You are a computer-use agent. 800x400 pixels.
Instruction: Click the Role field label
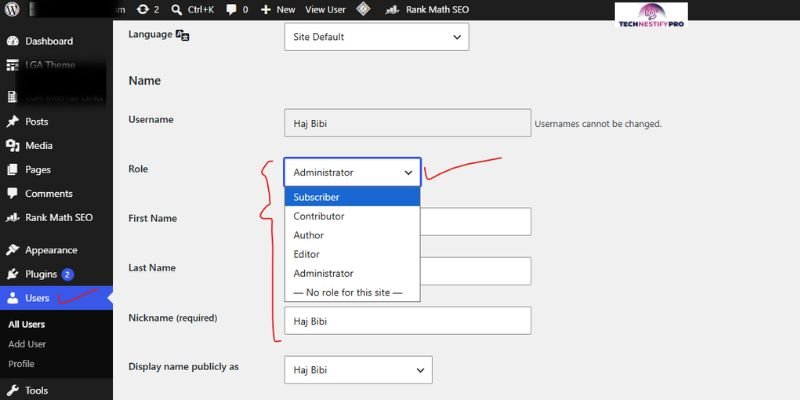(x=138, y=169)
